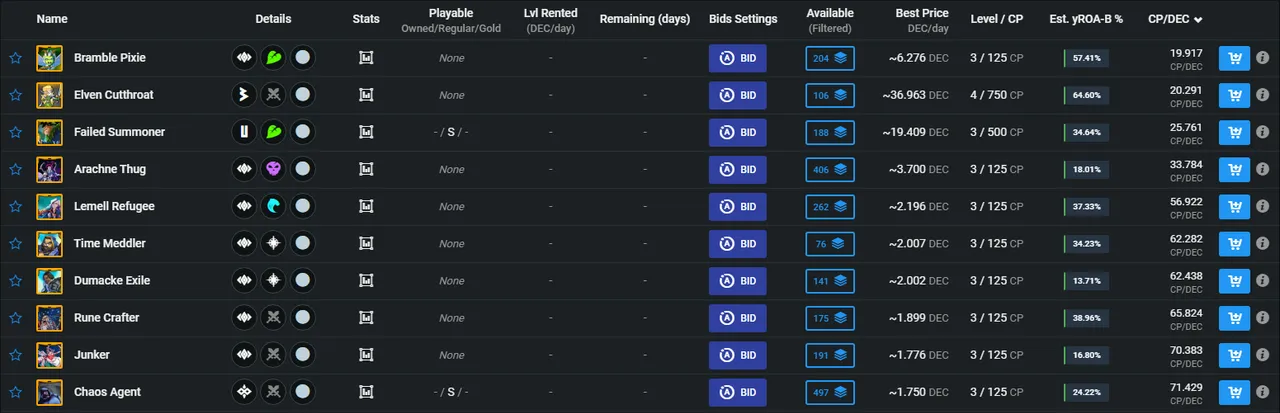The height and width of the screenshot is (413, 1280).
Task: Open Junker card thumbnail
Action: coord(49,355)
